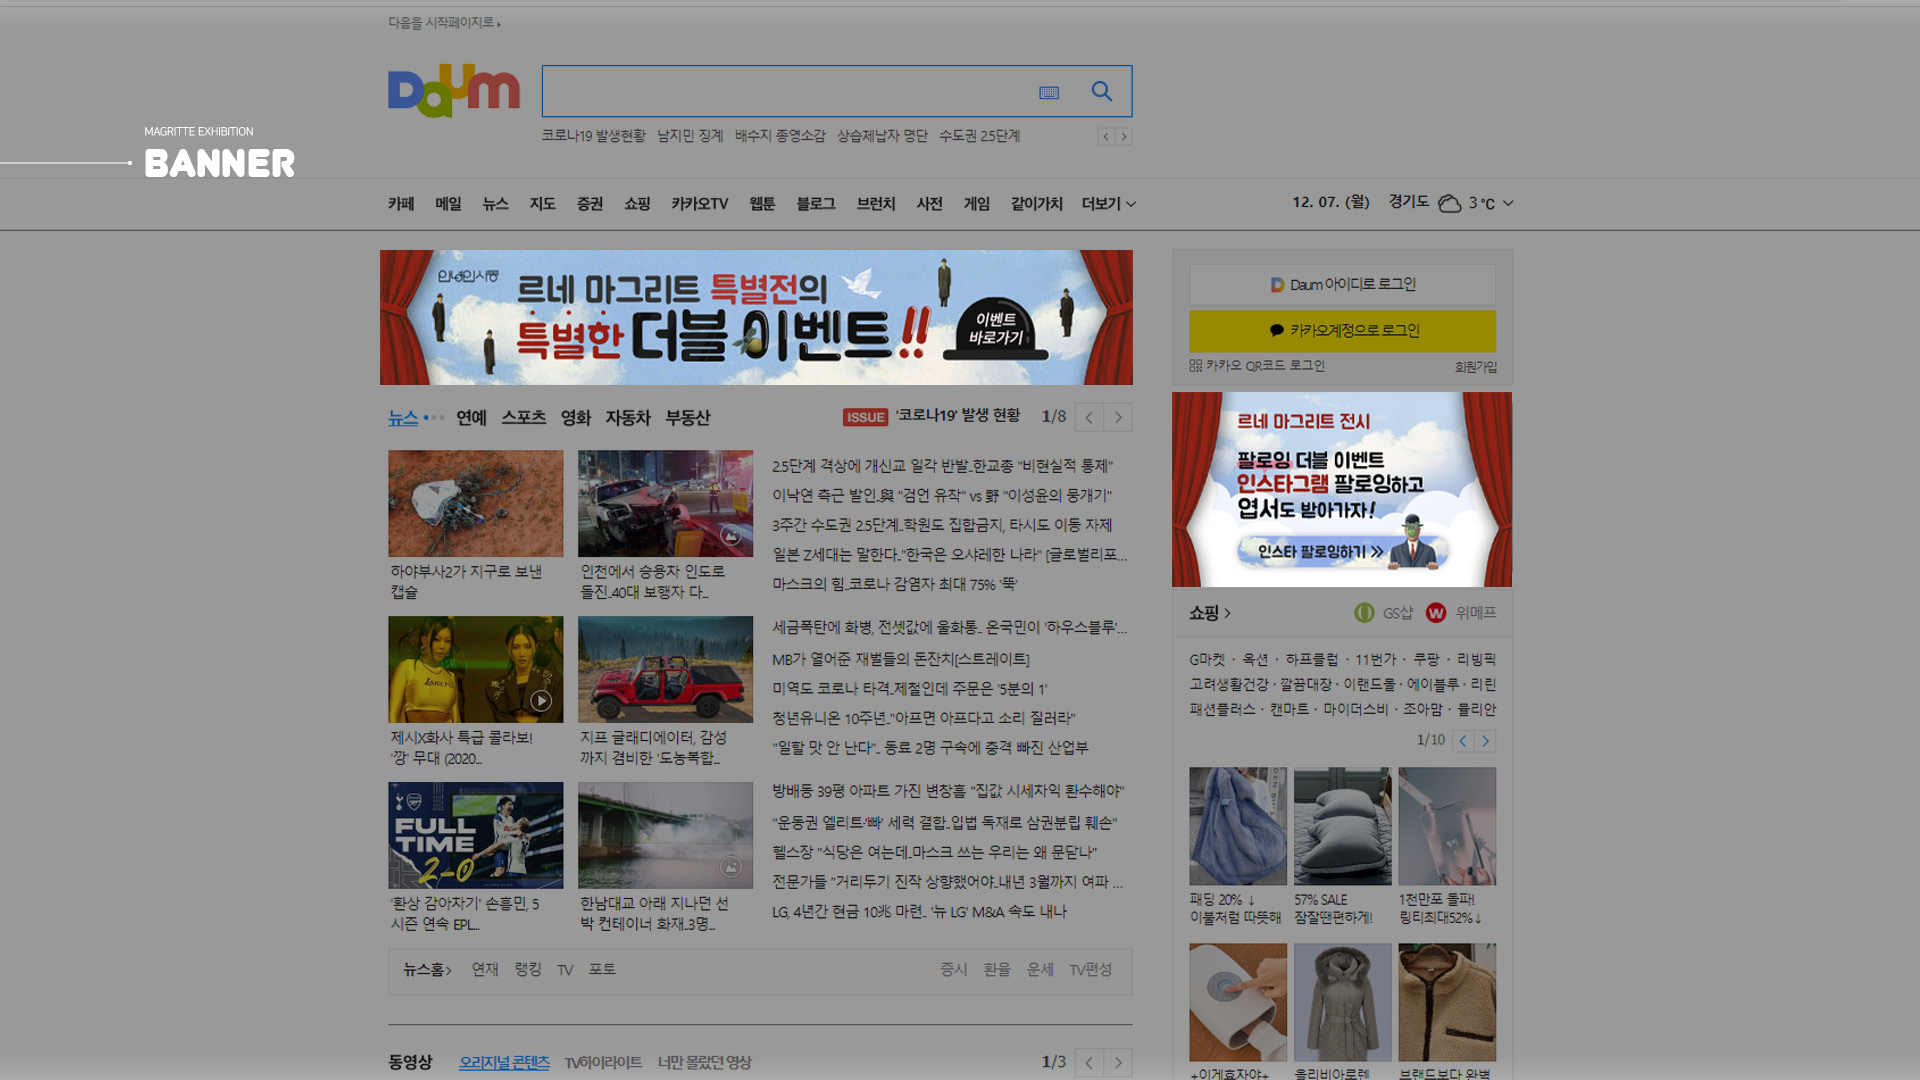Click shopping next page arrow

(1485, 741)
